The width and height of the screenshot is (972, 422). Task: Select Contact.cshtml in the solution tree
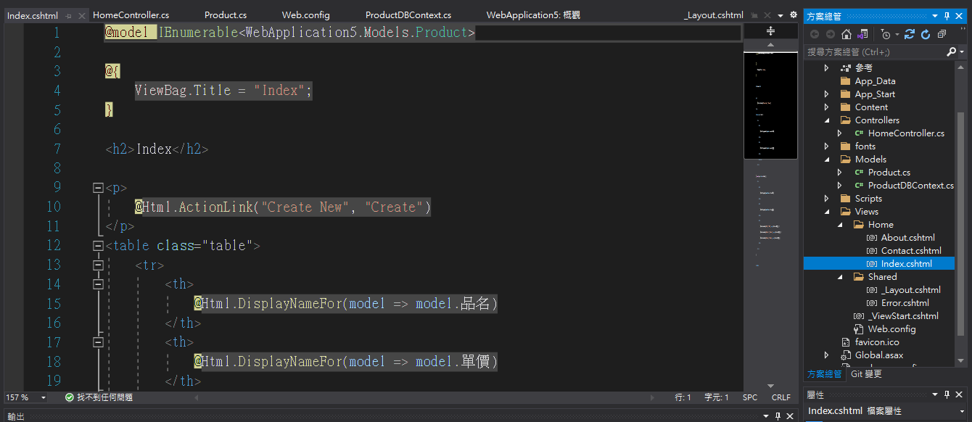coord(911,250)
